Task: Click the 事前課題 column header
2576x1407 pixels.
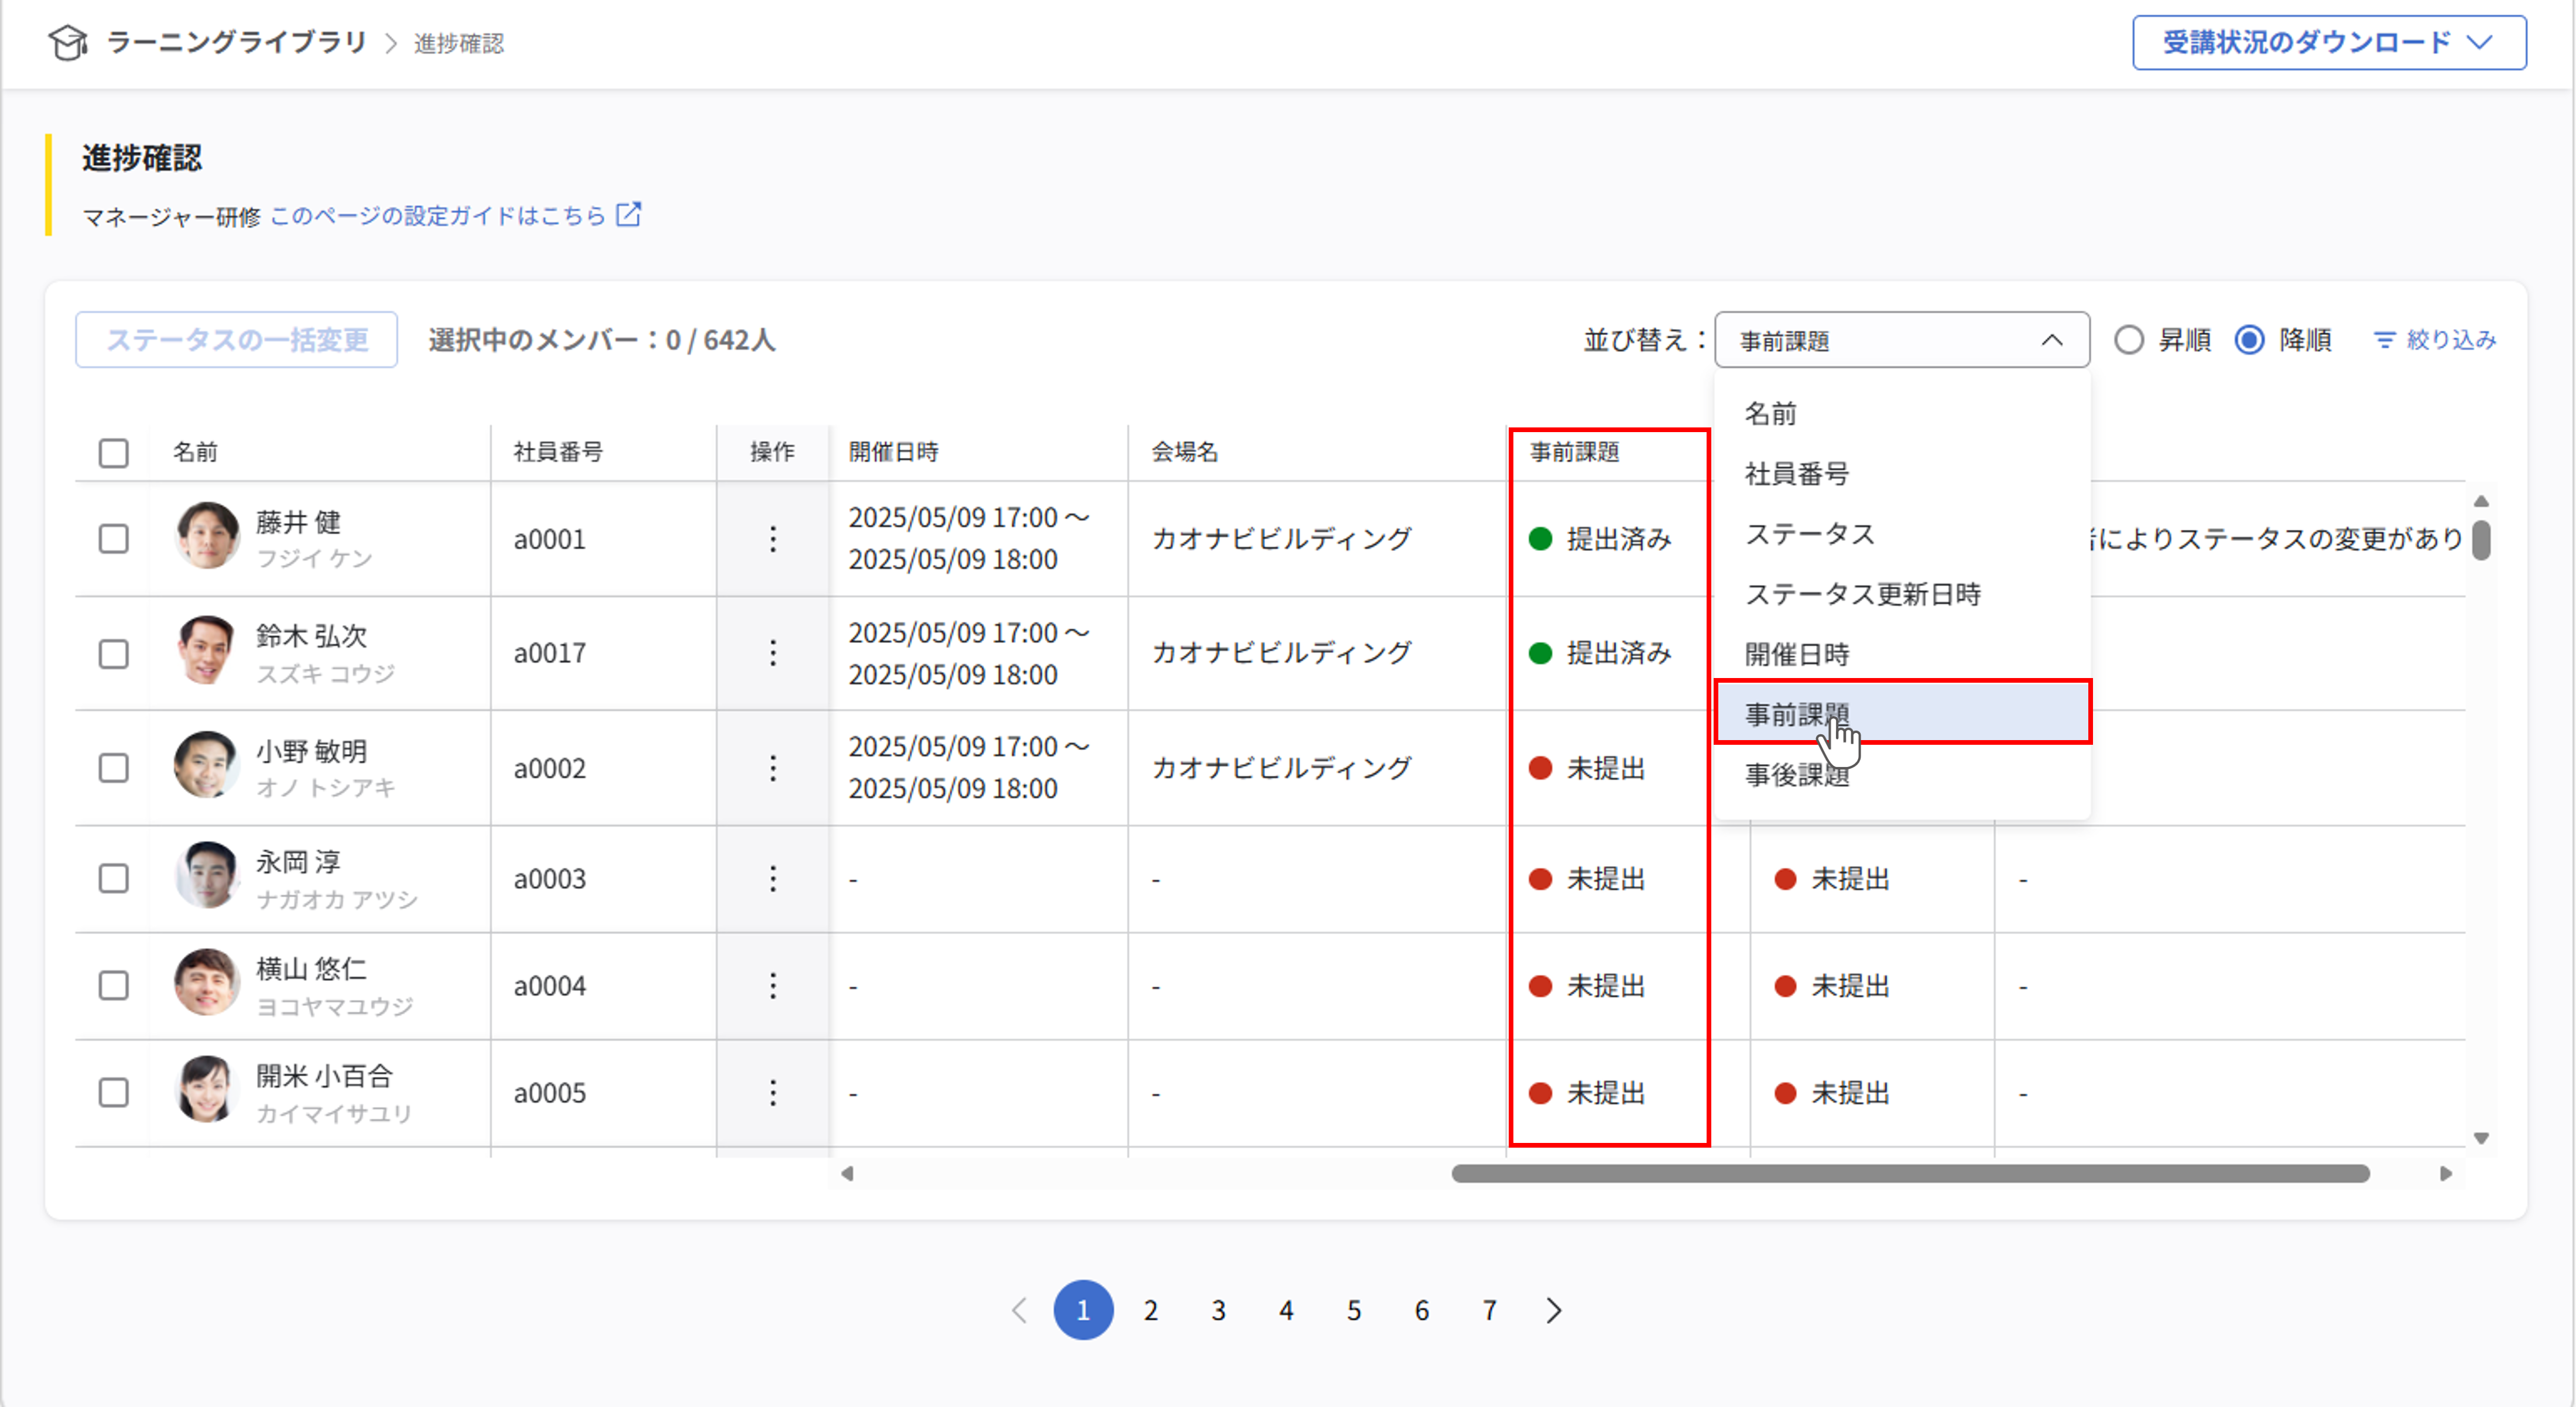Action: (1574, 453)
